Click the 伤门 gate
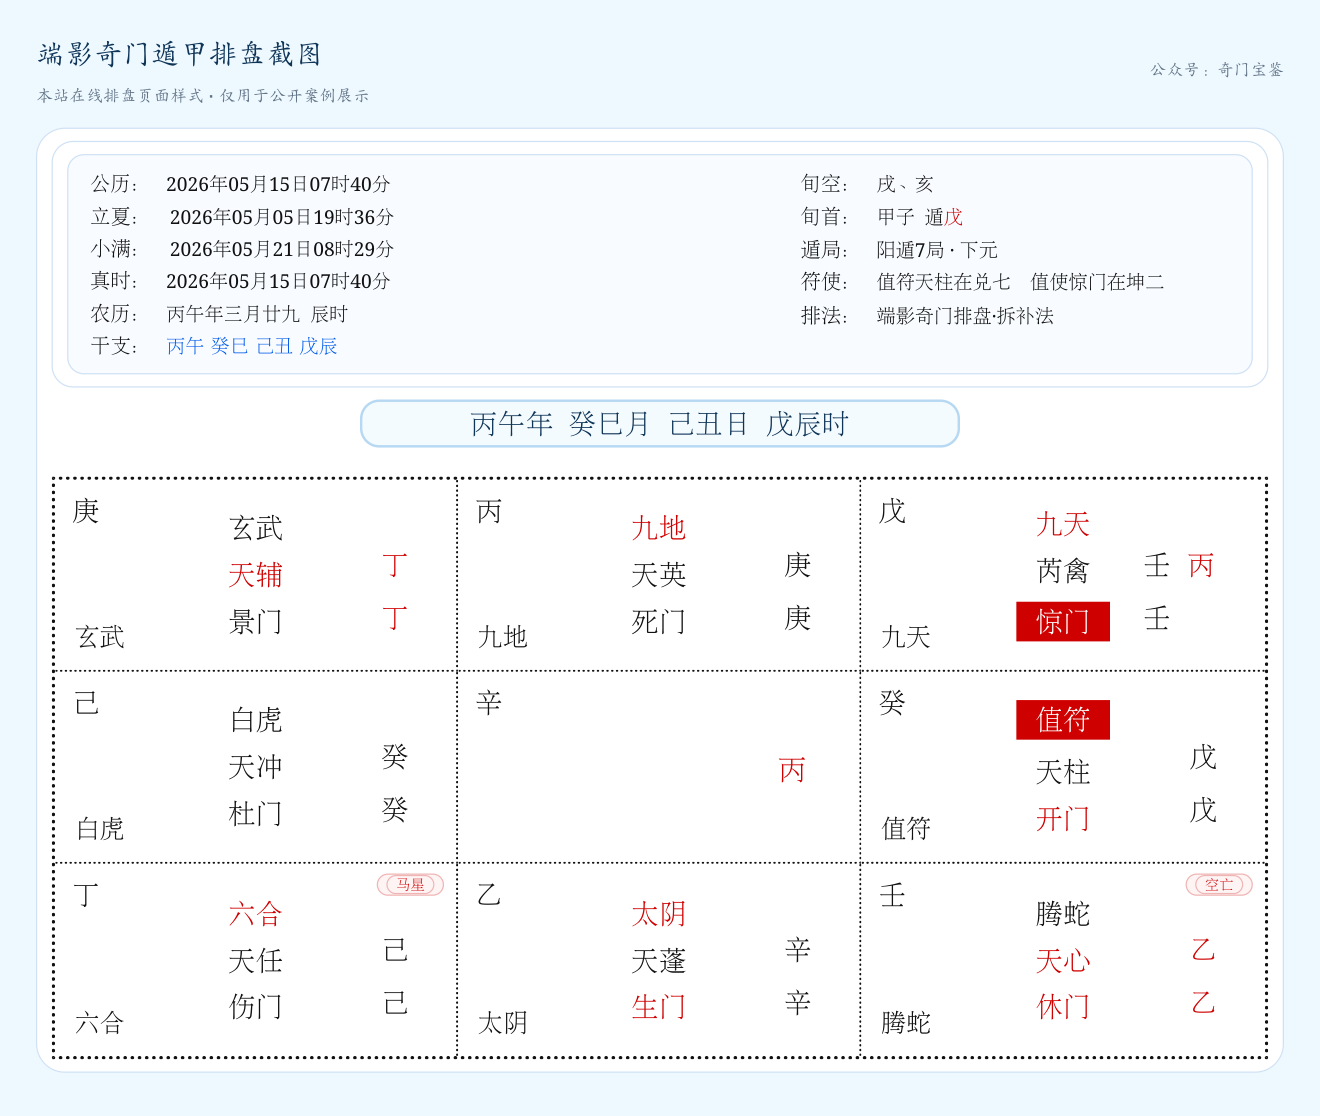Viewport: 1320px width, 1116px height. [x=256, y=1007]
